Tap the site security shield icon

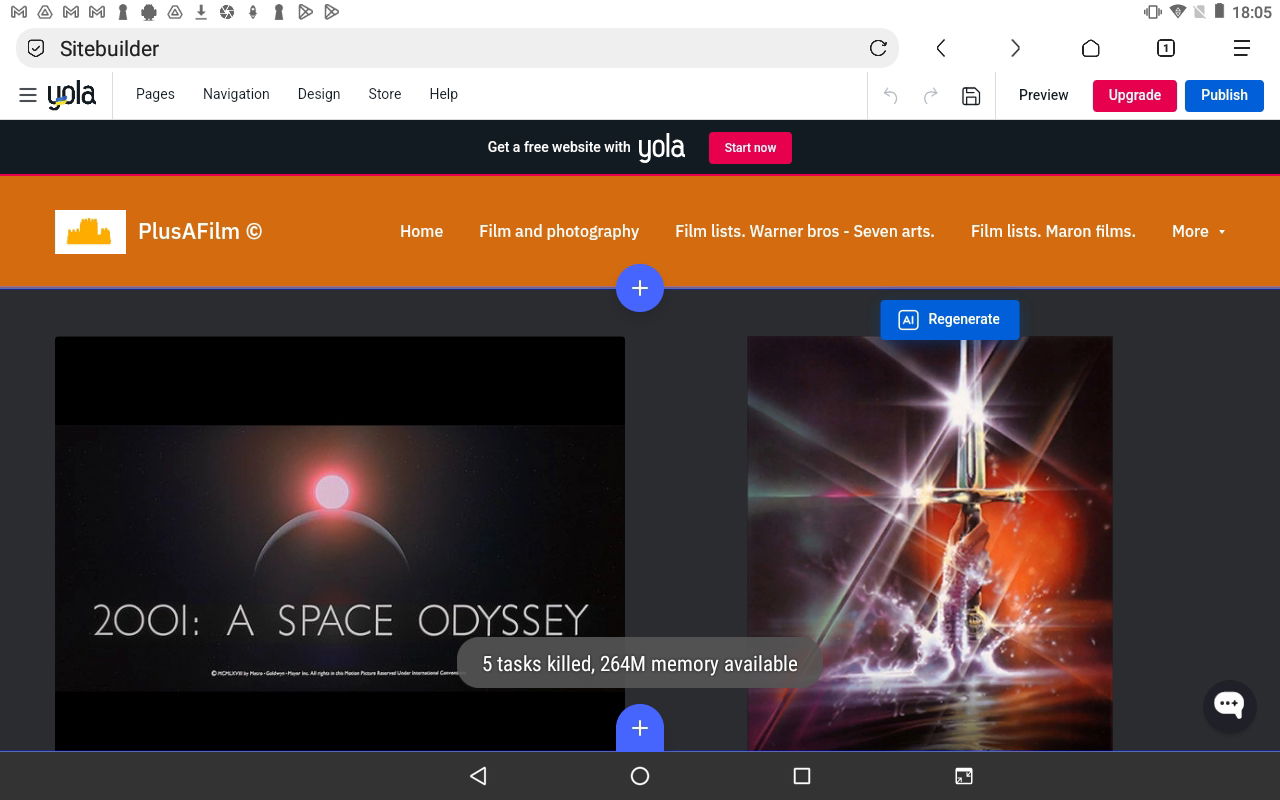pyautogui.click(x=36, y=48)
